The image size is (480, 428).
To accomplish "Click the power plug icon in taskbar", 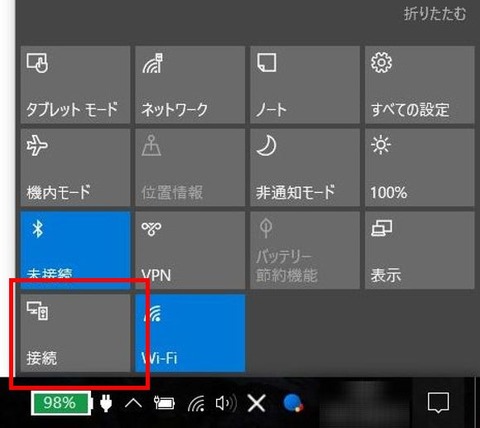I will coord(106,403).
